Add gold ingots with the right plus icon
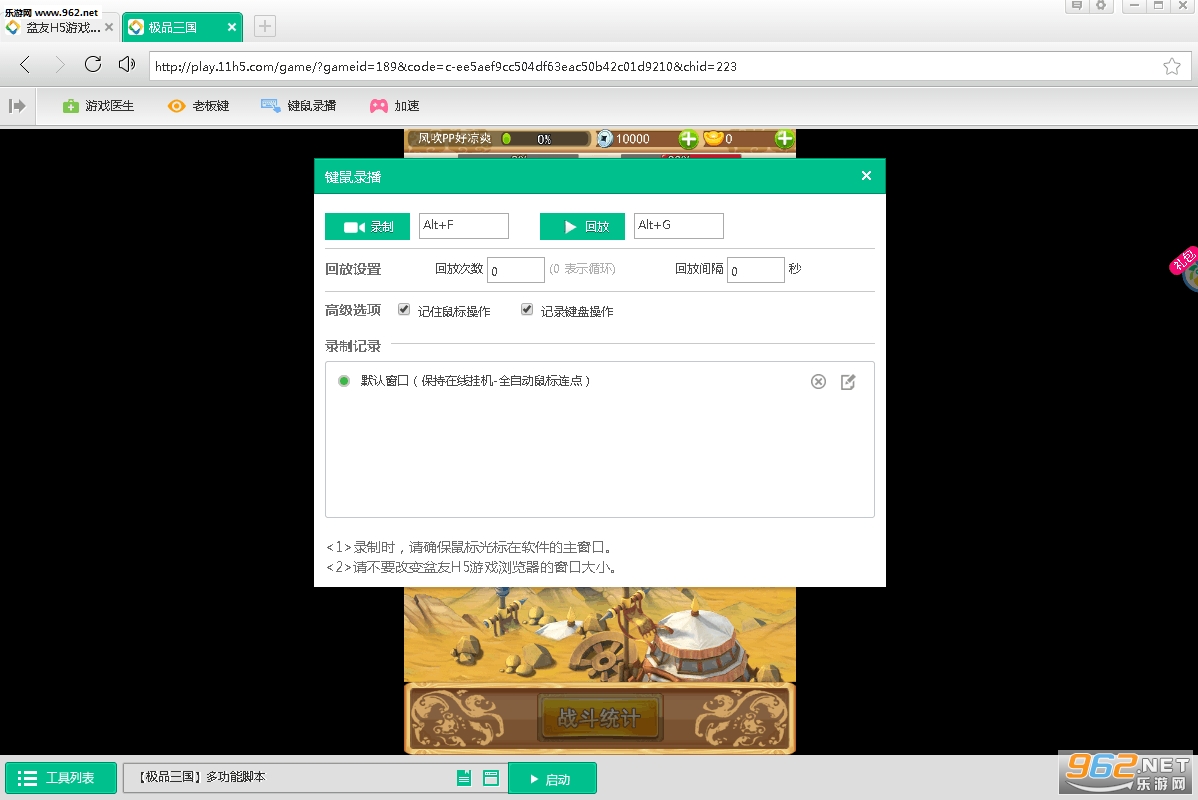 tap(784, 138)
